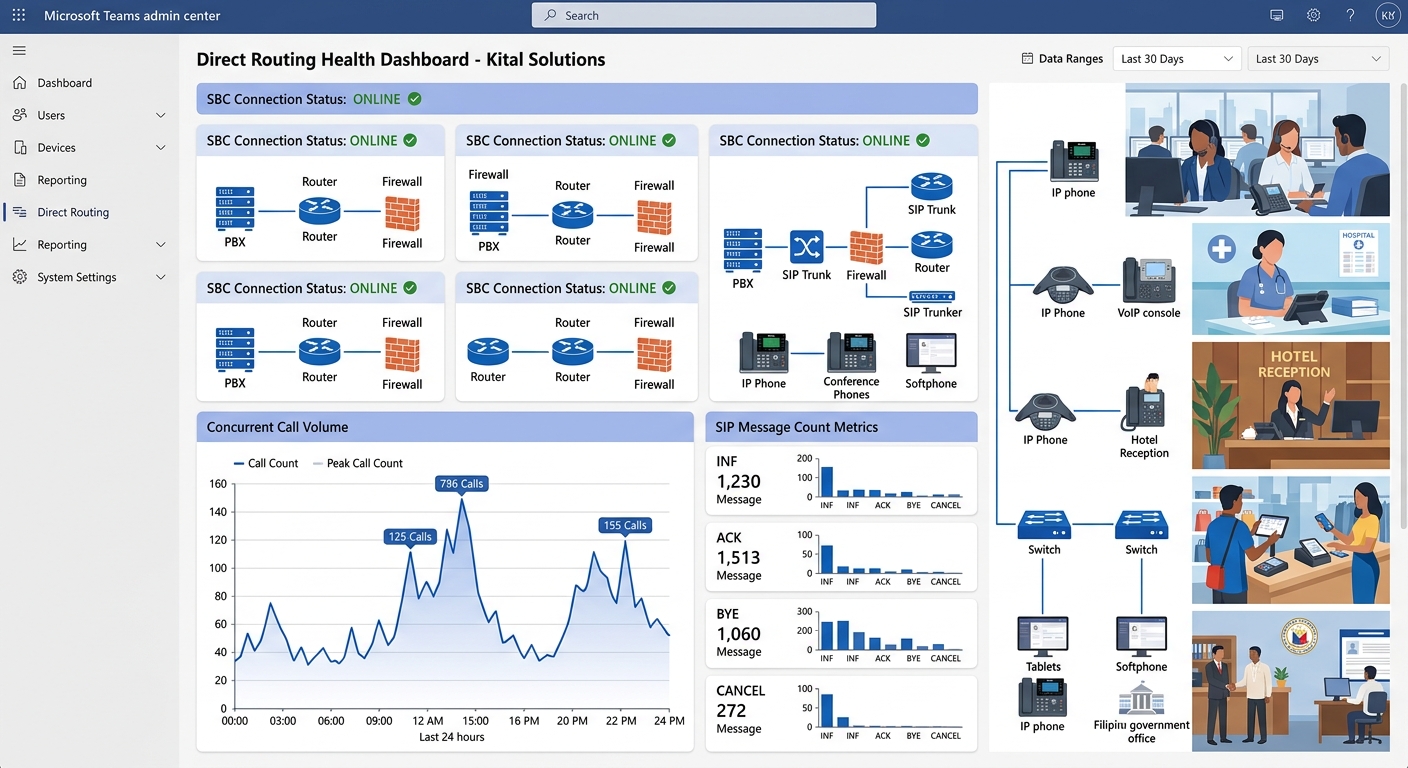
Task: Click the Tablets device icon
Action: (1042, 637)
